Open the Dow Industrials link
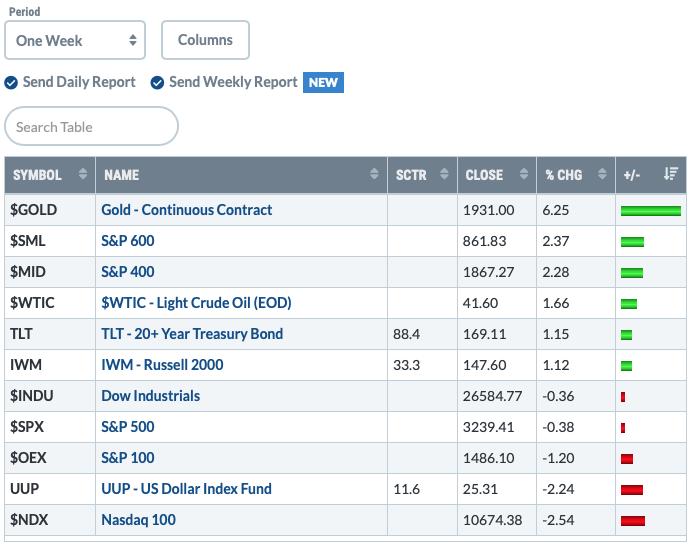The image size is (693, 547). [151, 396]
